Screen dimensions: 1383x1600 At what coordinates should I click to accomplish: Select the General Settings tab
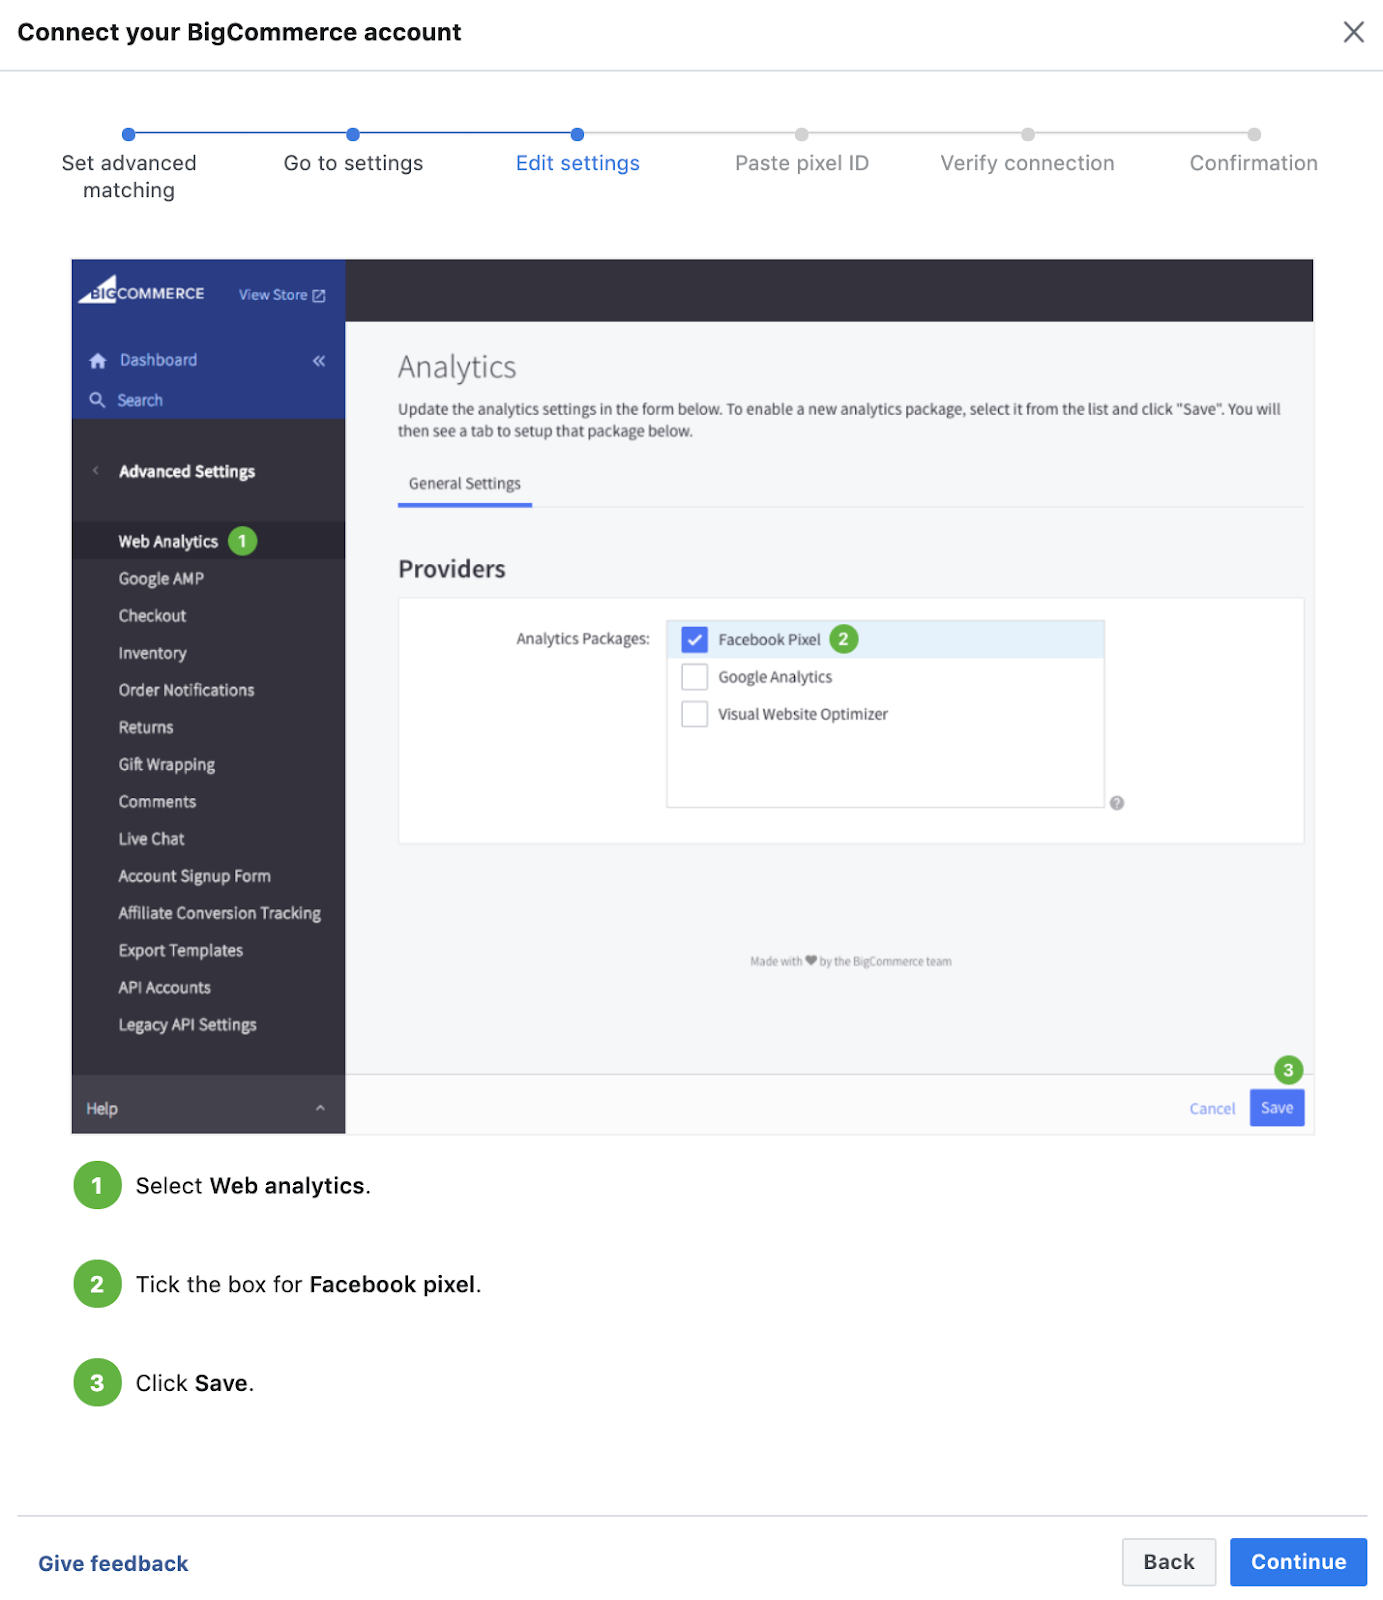[464, 484]
